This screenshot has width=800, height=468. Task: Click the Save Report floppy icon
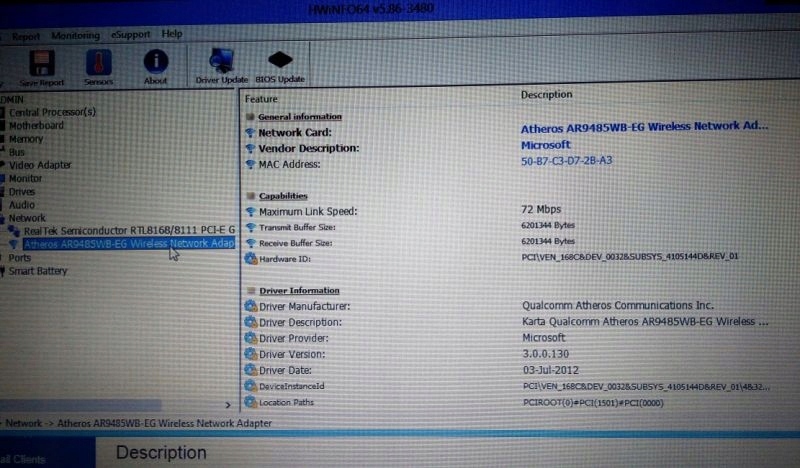click(42, 63)
